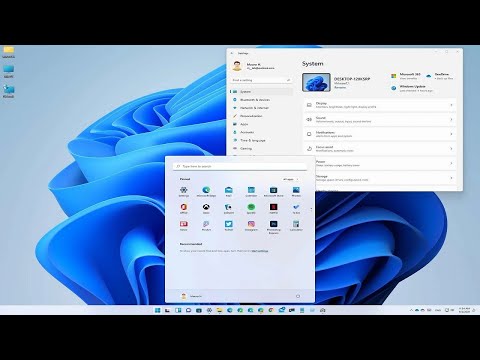480x360 pixels.
Task: Open the News app in Start menu
Action: coord(183,225)
